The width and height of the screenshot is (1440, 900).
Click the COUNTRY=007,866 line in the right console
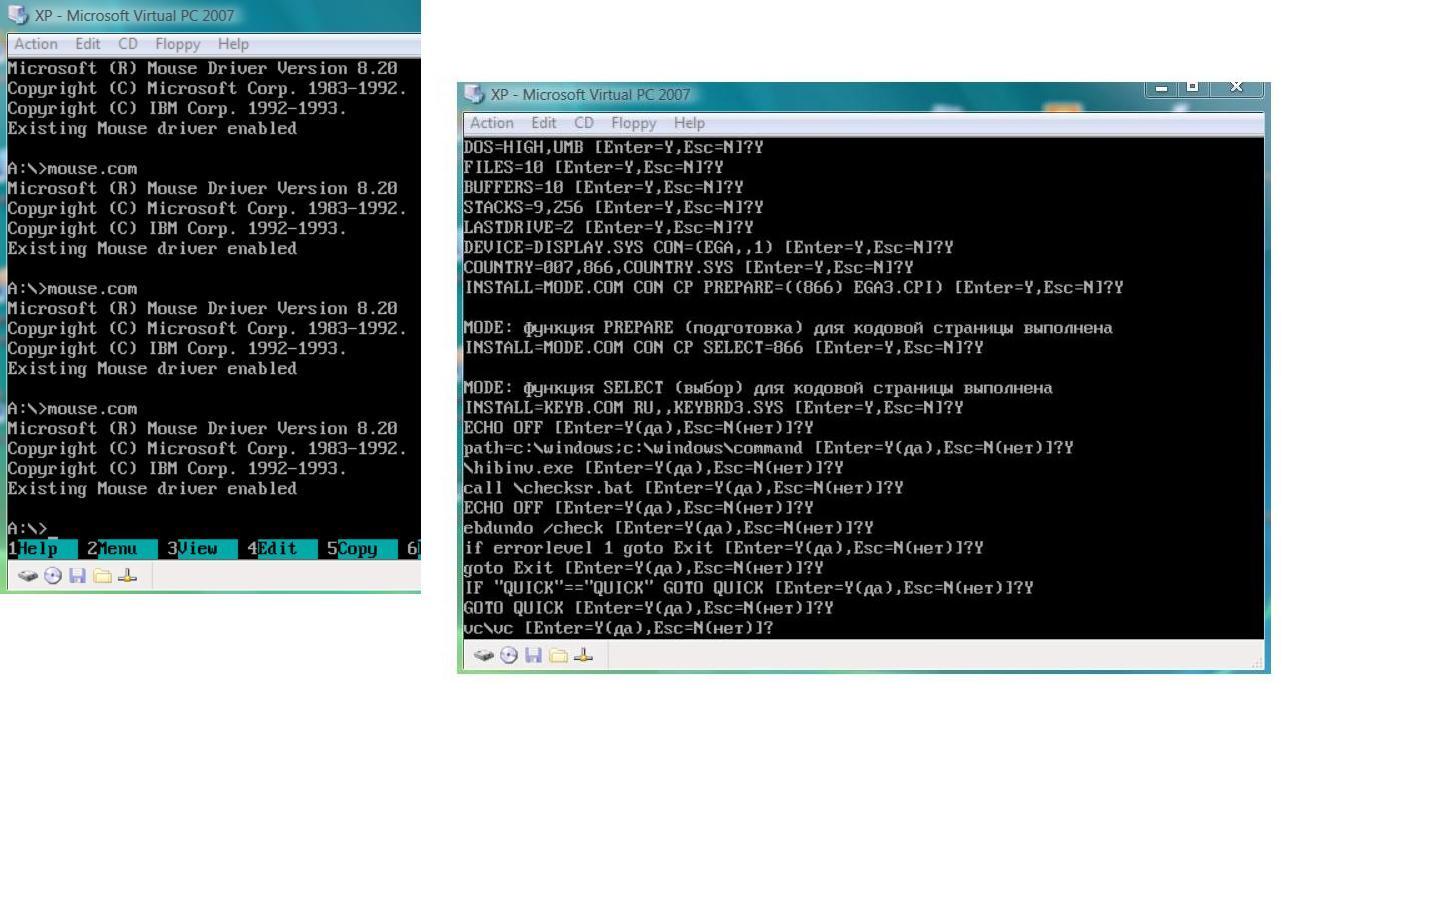pyautogui.click(x=688, y=267)
